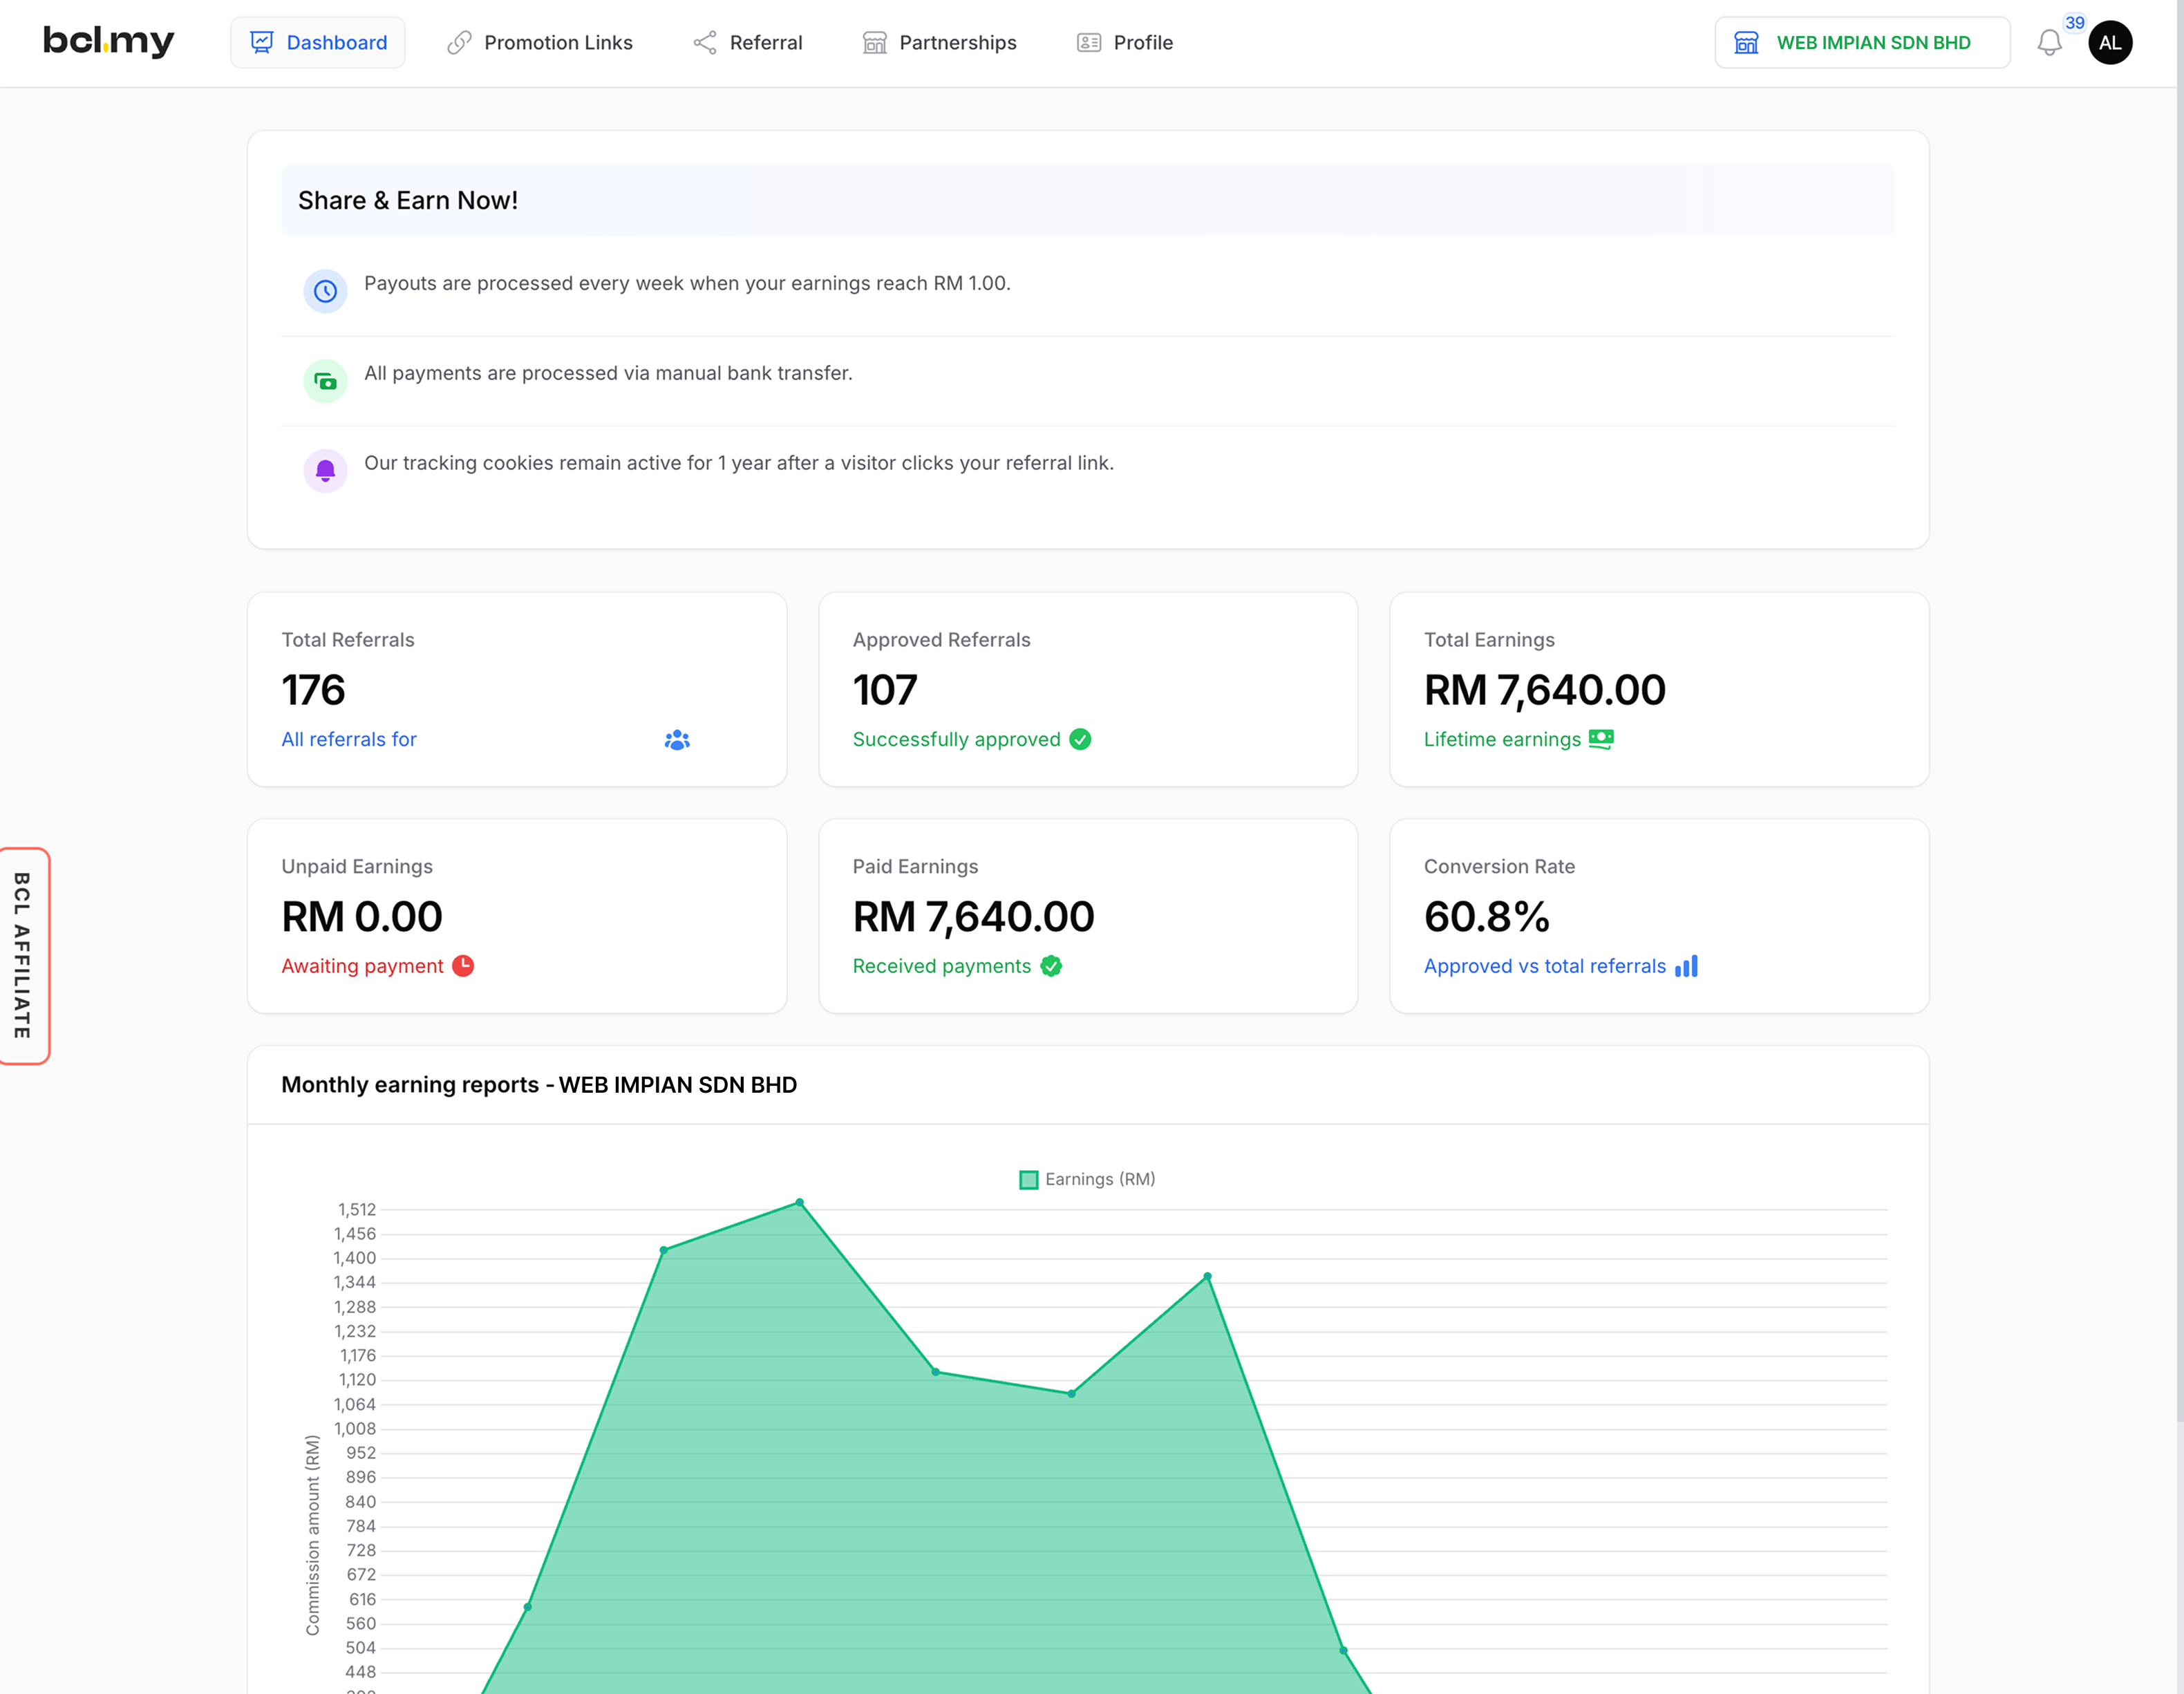Screen dimensions: 2184x1694
Task: Click 'Awaiting payment' text
Action: point(362,966)
